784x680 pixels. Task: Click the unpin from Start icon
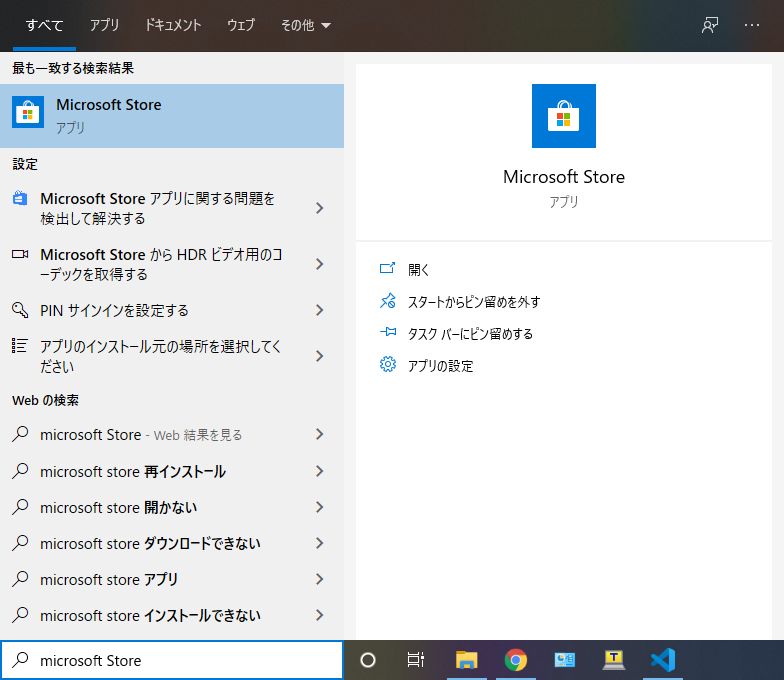coord(388,301)
